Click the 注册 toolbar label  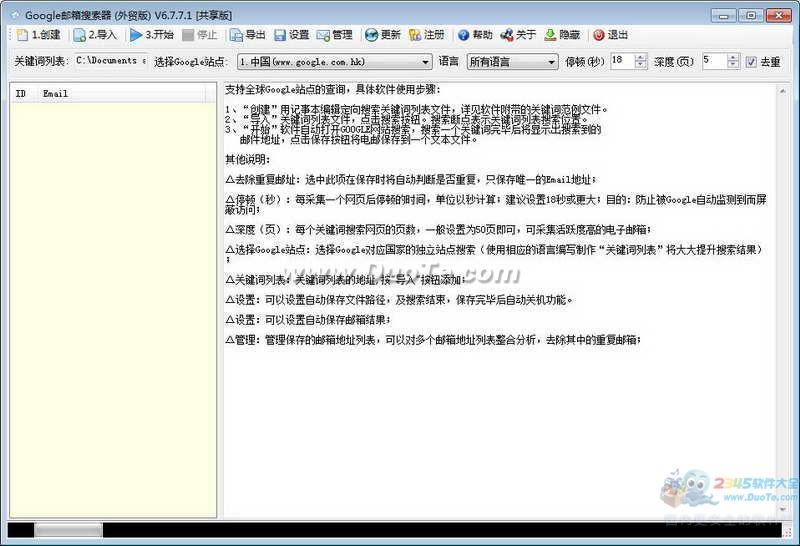tap(434, 35)
